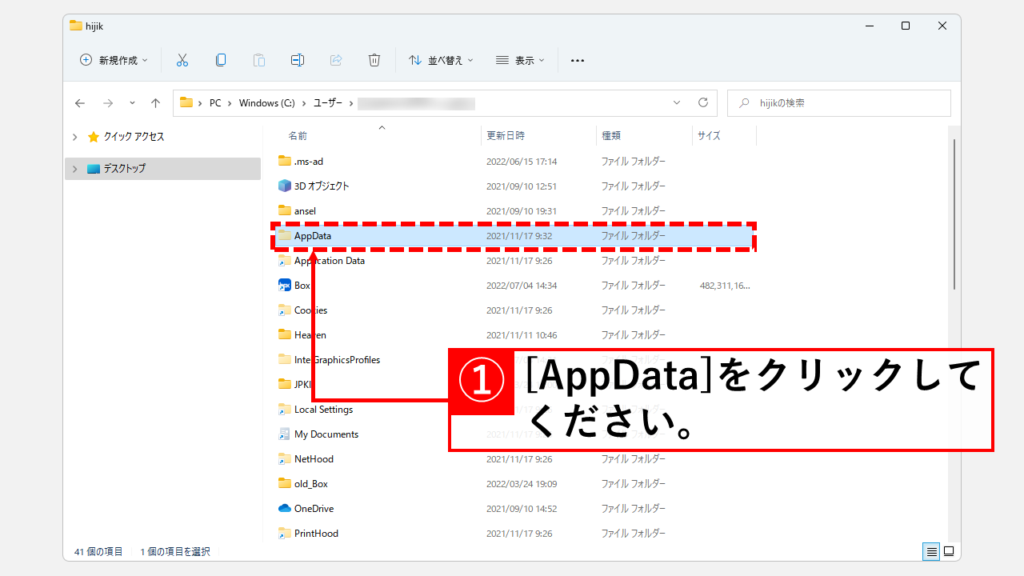Select デスクトップ in the navigation pane
Screen dimensions: 1024x576
coord(124,169)
